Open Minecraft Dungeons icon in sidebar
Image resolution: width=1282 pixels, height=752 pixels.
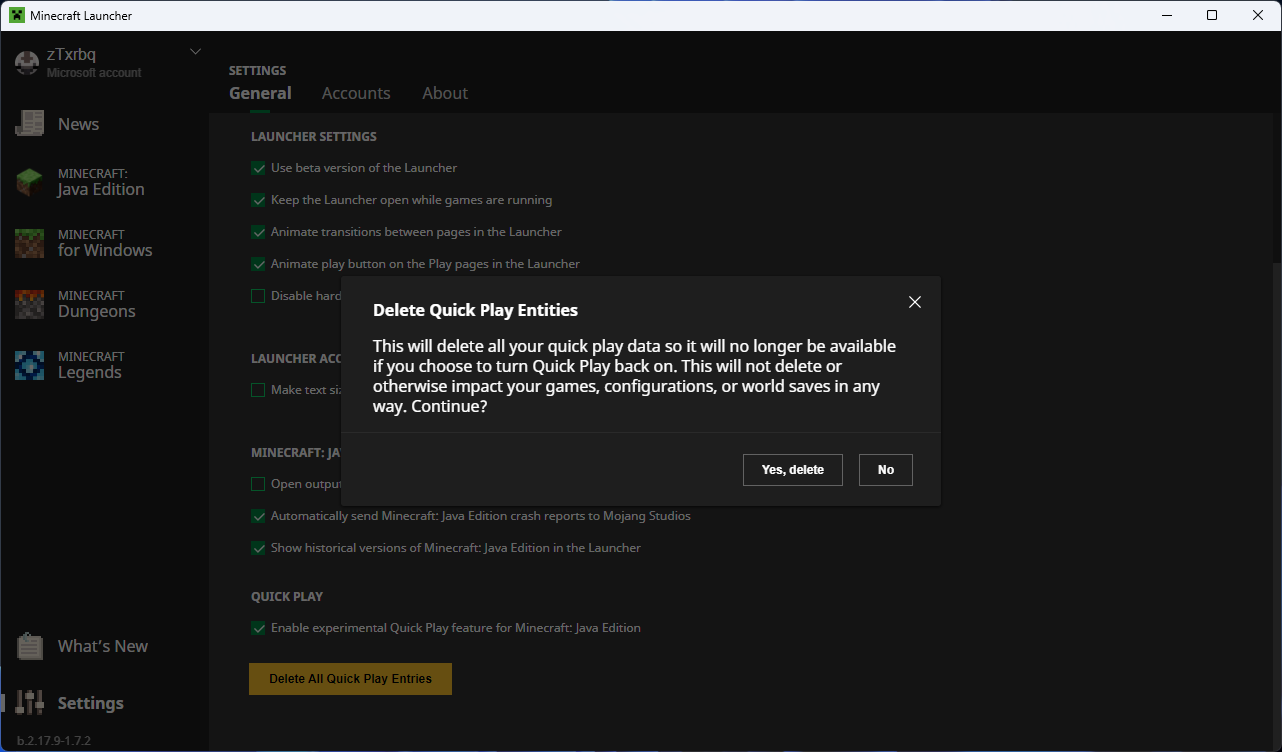click(x=29, y=304)
